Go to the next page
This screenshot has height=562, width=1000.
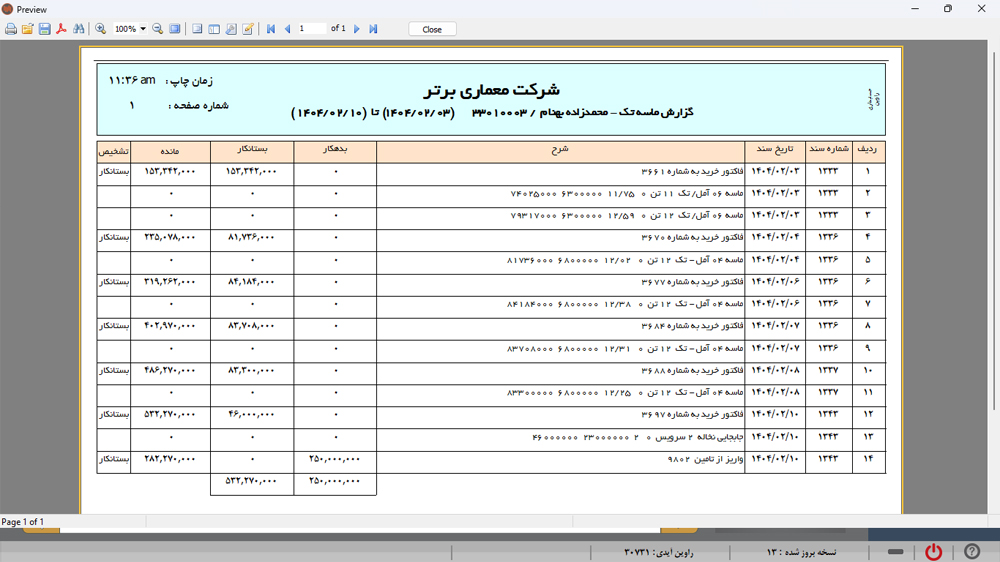(x=357, y=29)
